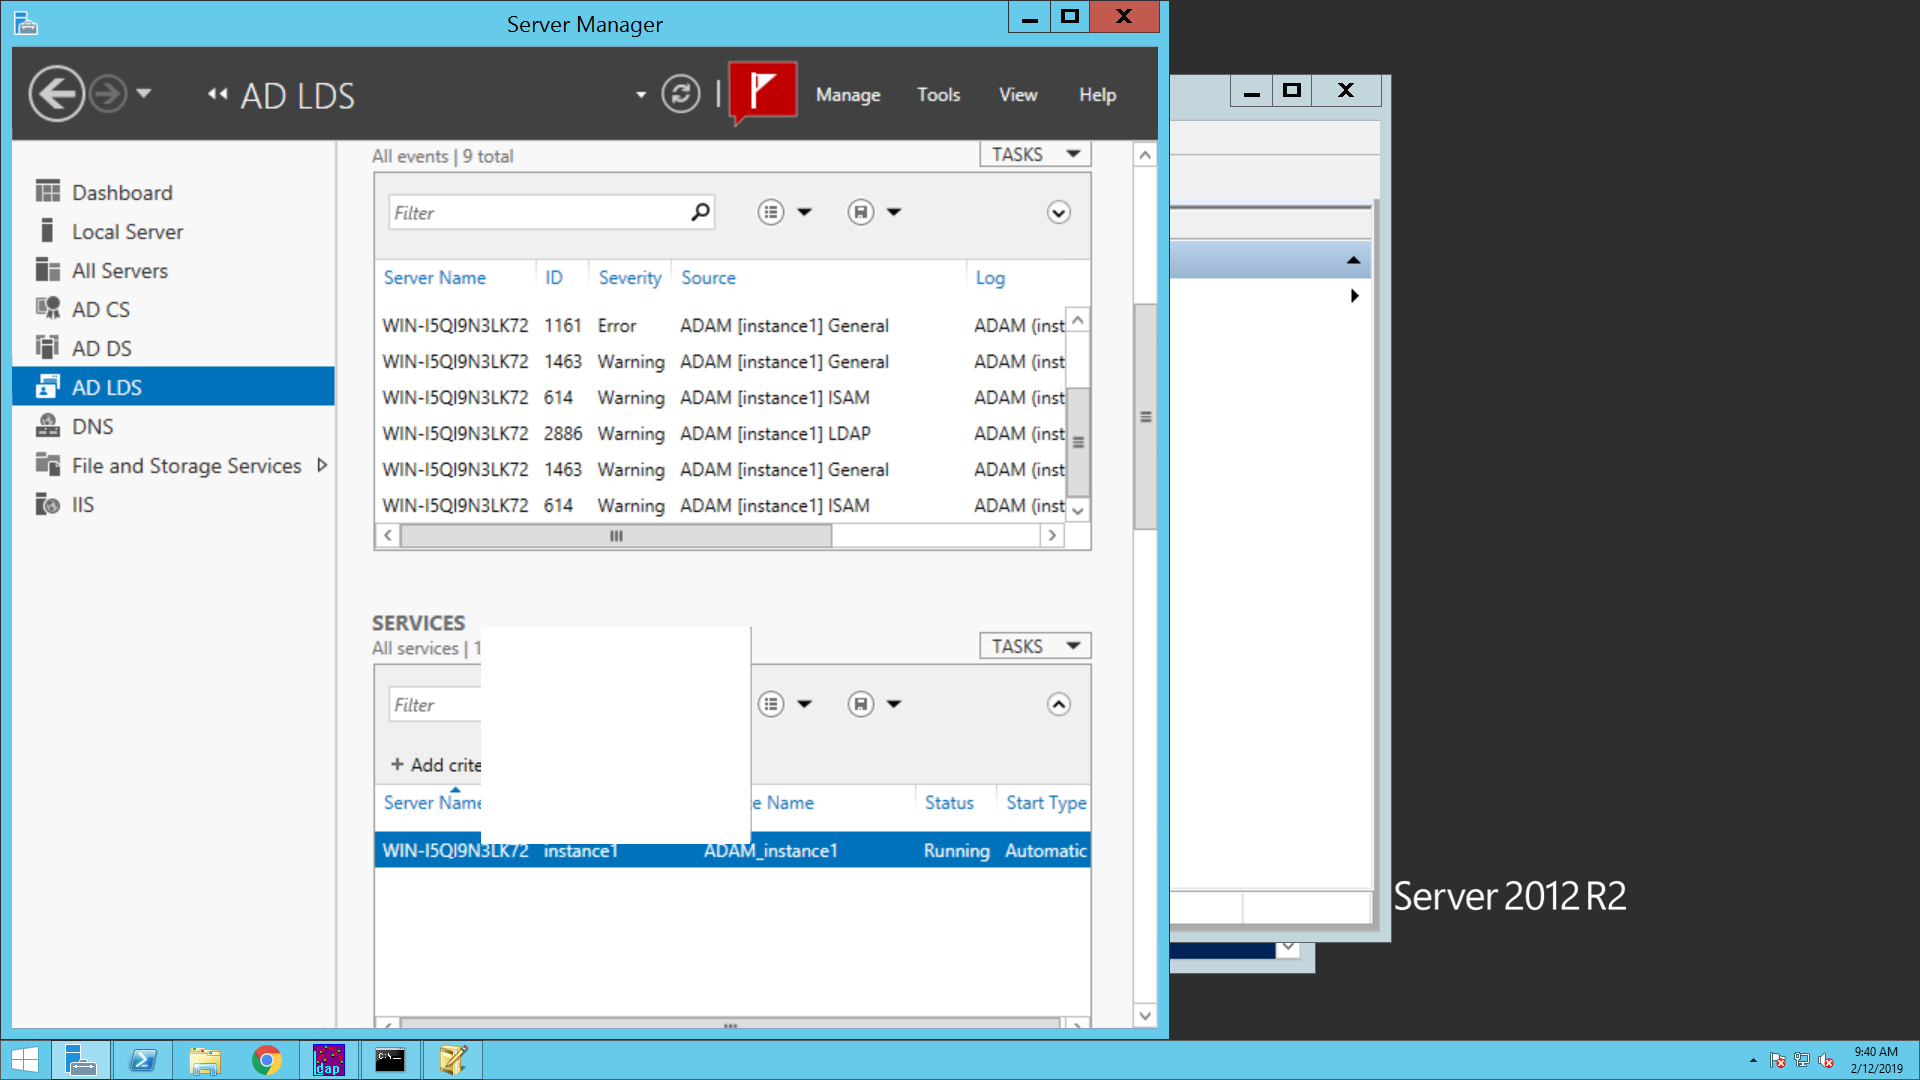1920x1080 pixels.
Task: Open the Manage menu
Action: (x=847, y=95)
